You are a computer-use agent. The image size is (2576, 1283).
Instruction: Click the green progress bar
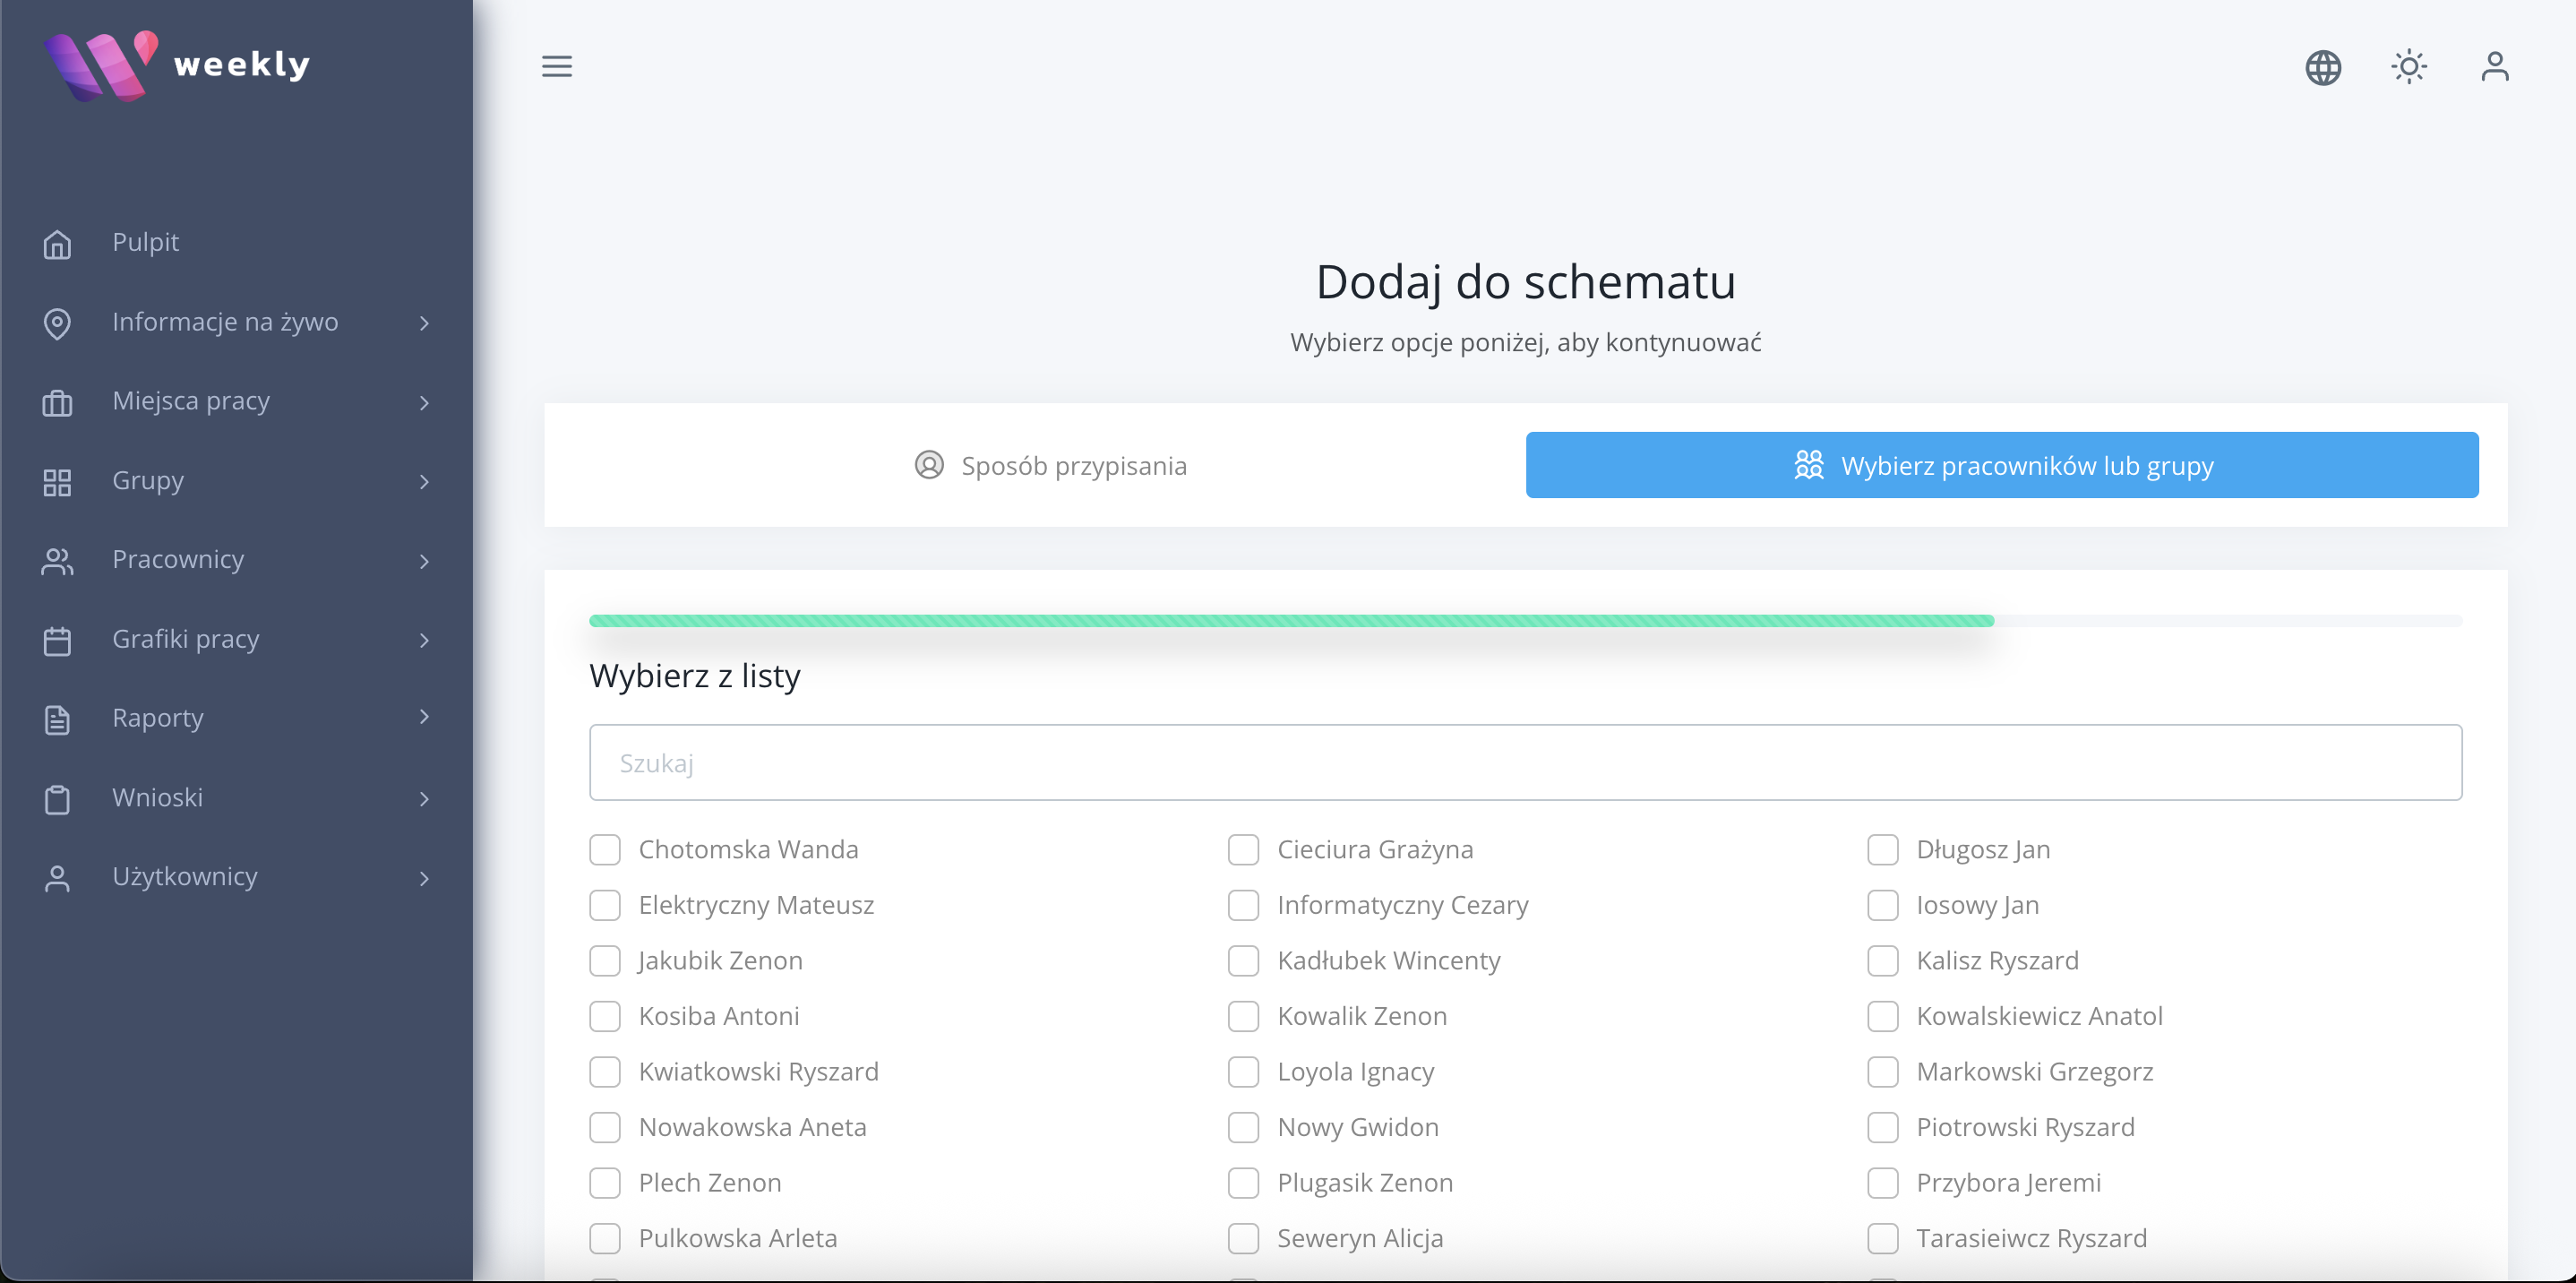click(x=1290, y=621)
